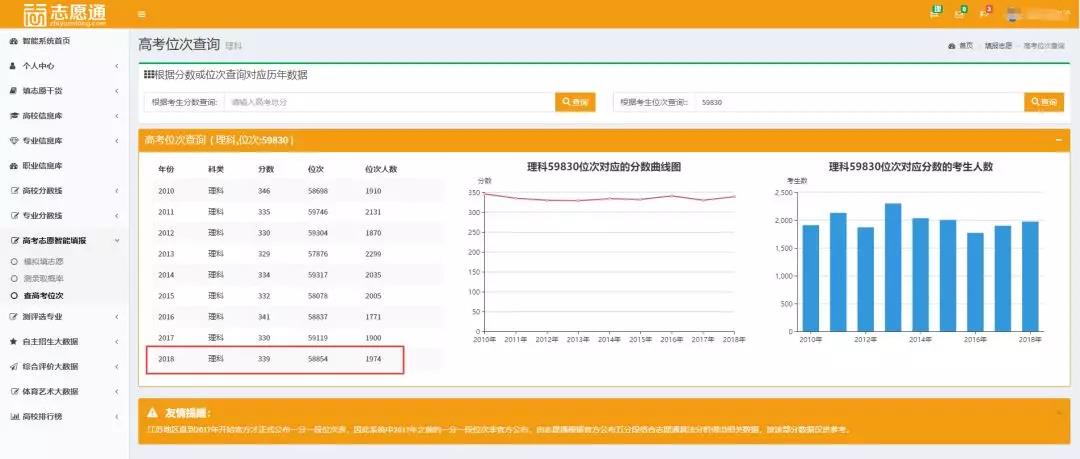This screenshot has height=459, width=1080.
Task: Open the notification icon with green badge
Action: pyautogui.click(x=935, y=12)
